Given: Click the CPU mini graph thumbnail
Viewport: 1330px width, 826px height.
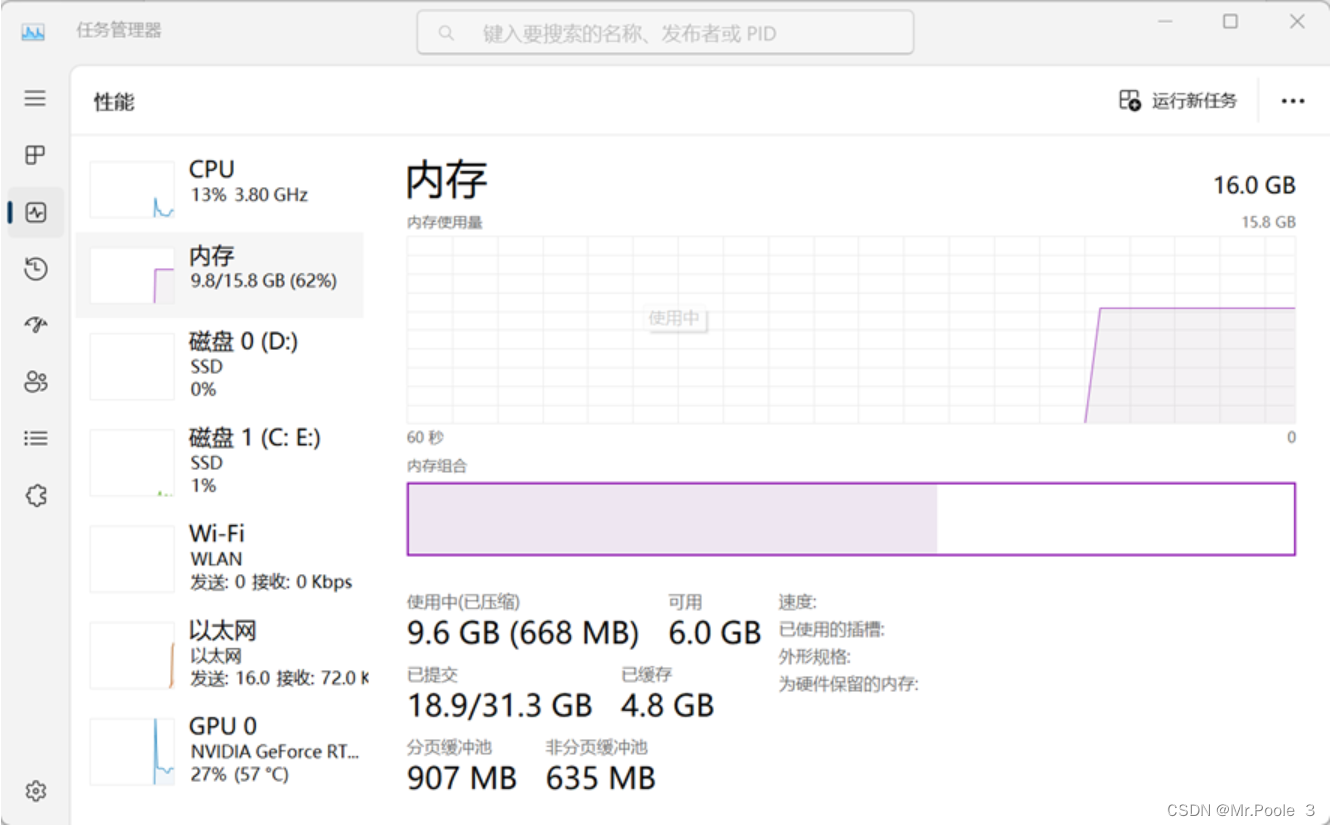Looking at the screenshot, I should [132, 190].
